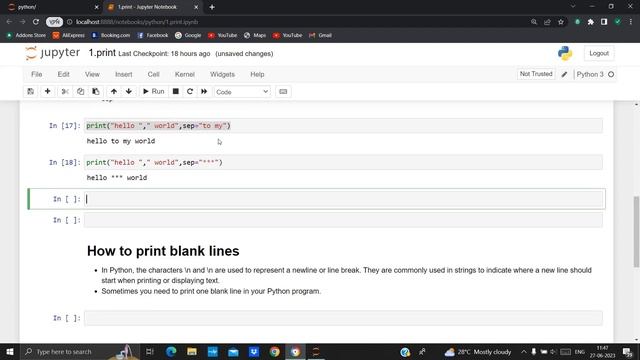
Task: Click the Jupyter logo
Action: click(x=52, y=53)
